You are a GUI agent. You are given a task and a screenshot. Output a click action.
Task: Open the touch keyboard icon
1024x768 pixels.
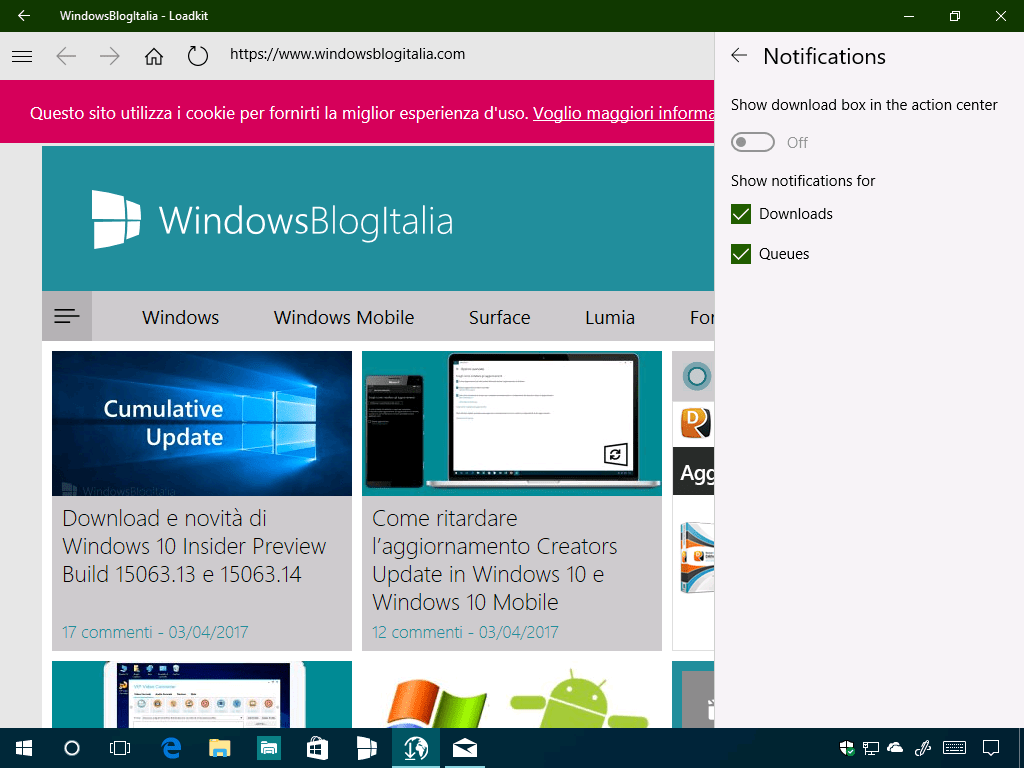[955, 748]
